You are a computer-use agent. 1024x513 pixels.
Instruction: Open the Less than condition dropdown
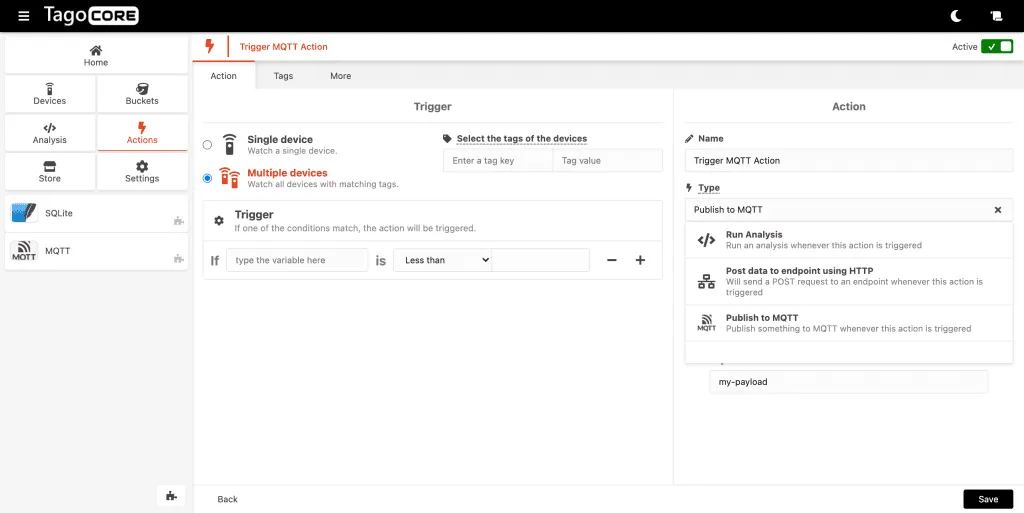click(x=442, y=260)
